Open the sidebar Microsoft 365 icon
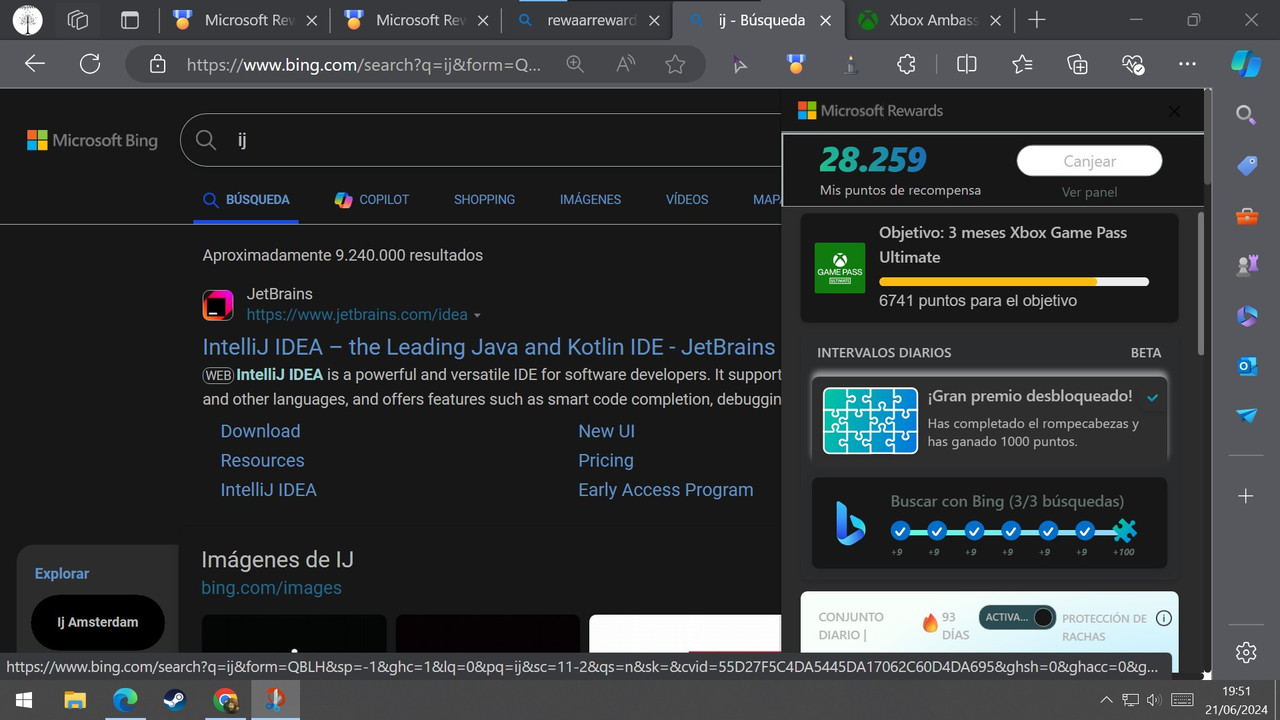This screenshot has width=1280, height=720. [1246, 316]
